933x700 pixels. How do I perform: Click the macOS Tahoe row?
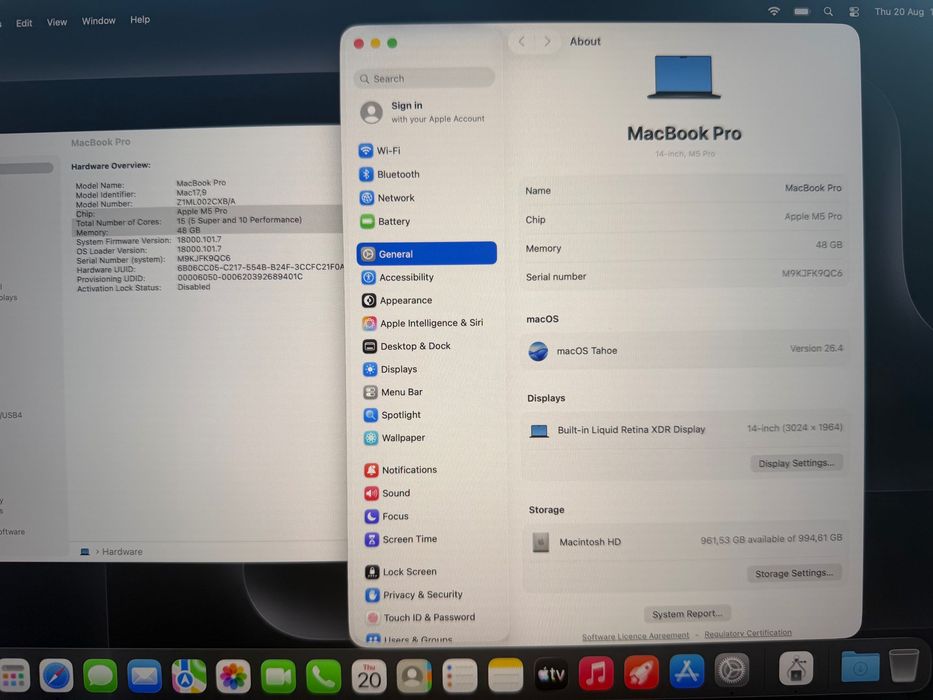coord(684,350)
